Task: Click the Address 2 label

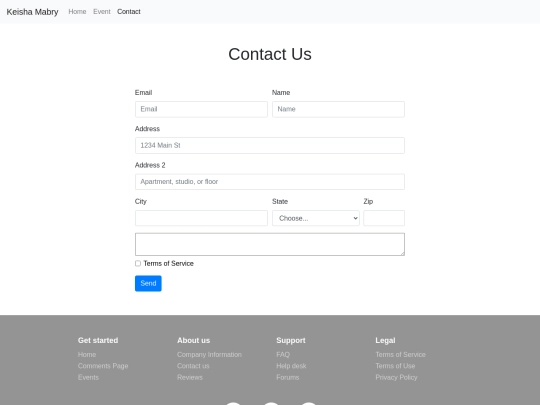Action: coord(150,165)
